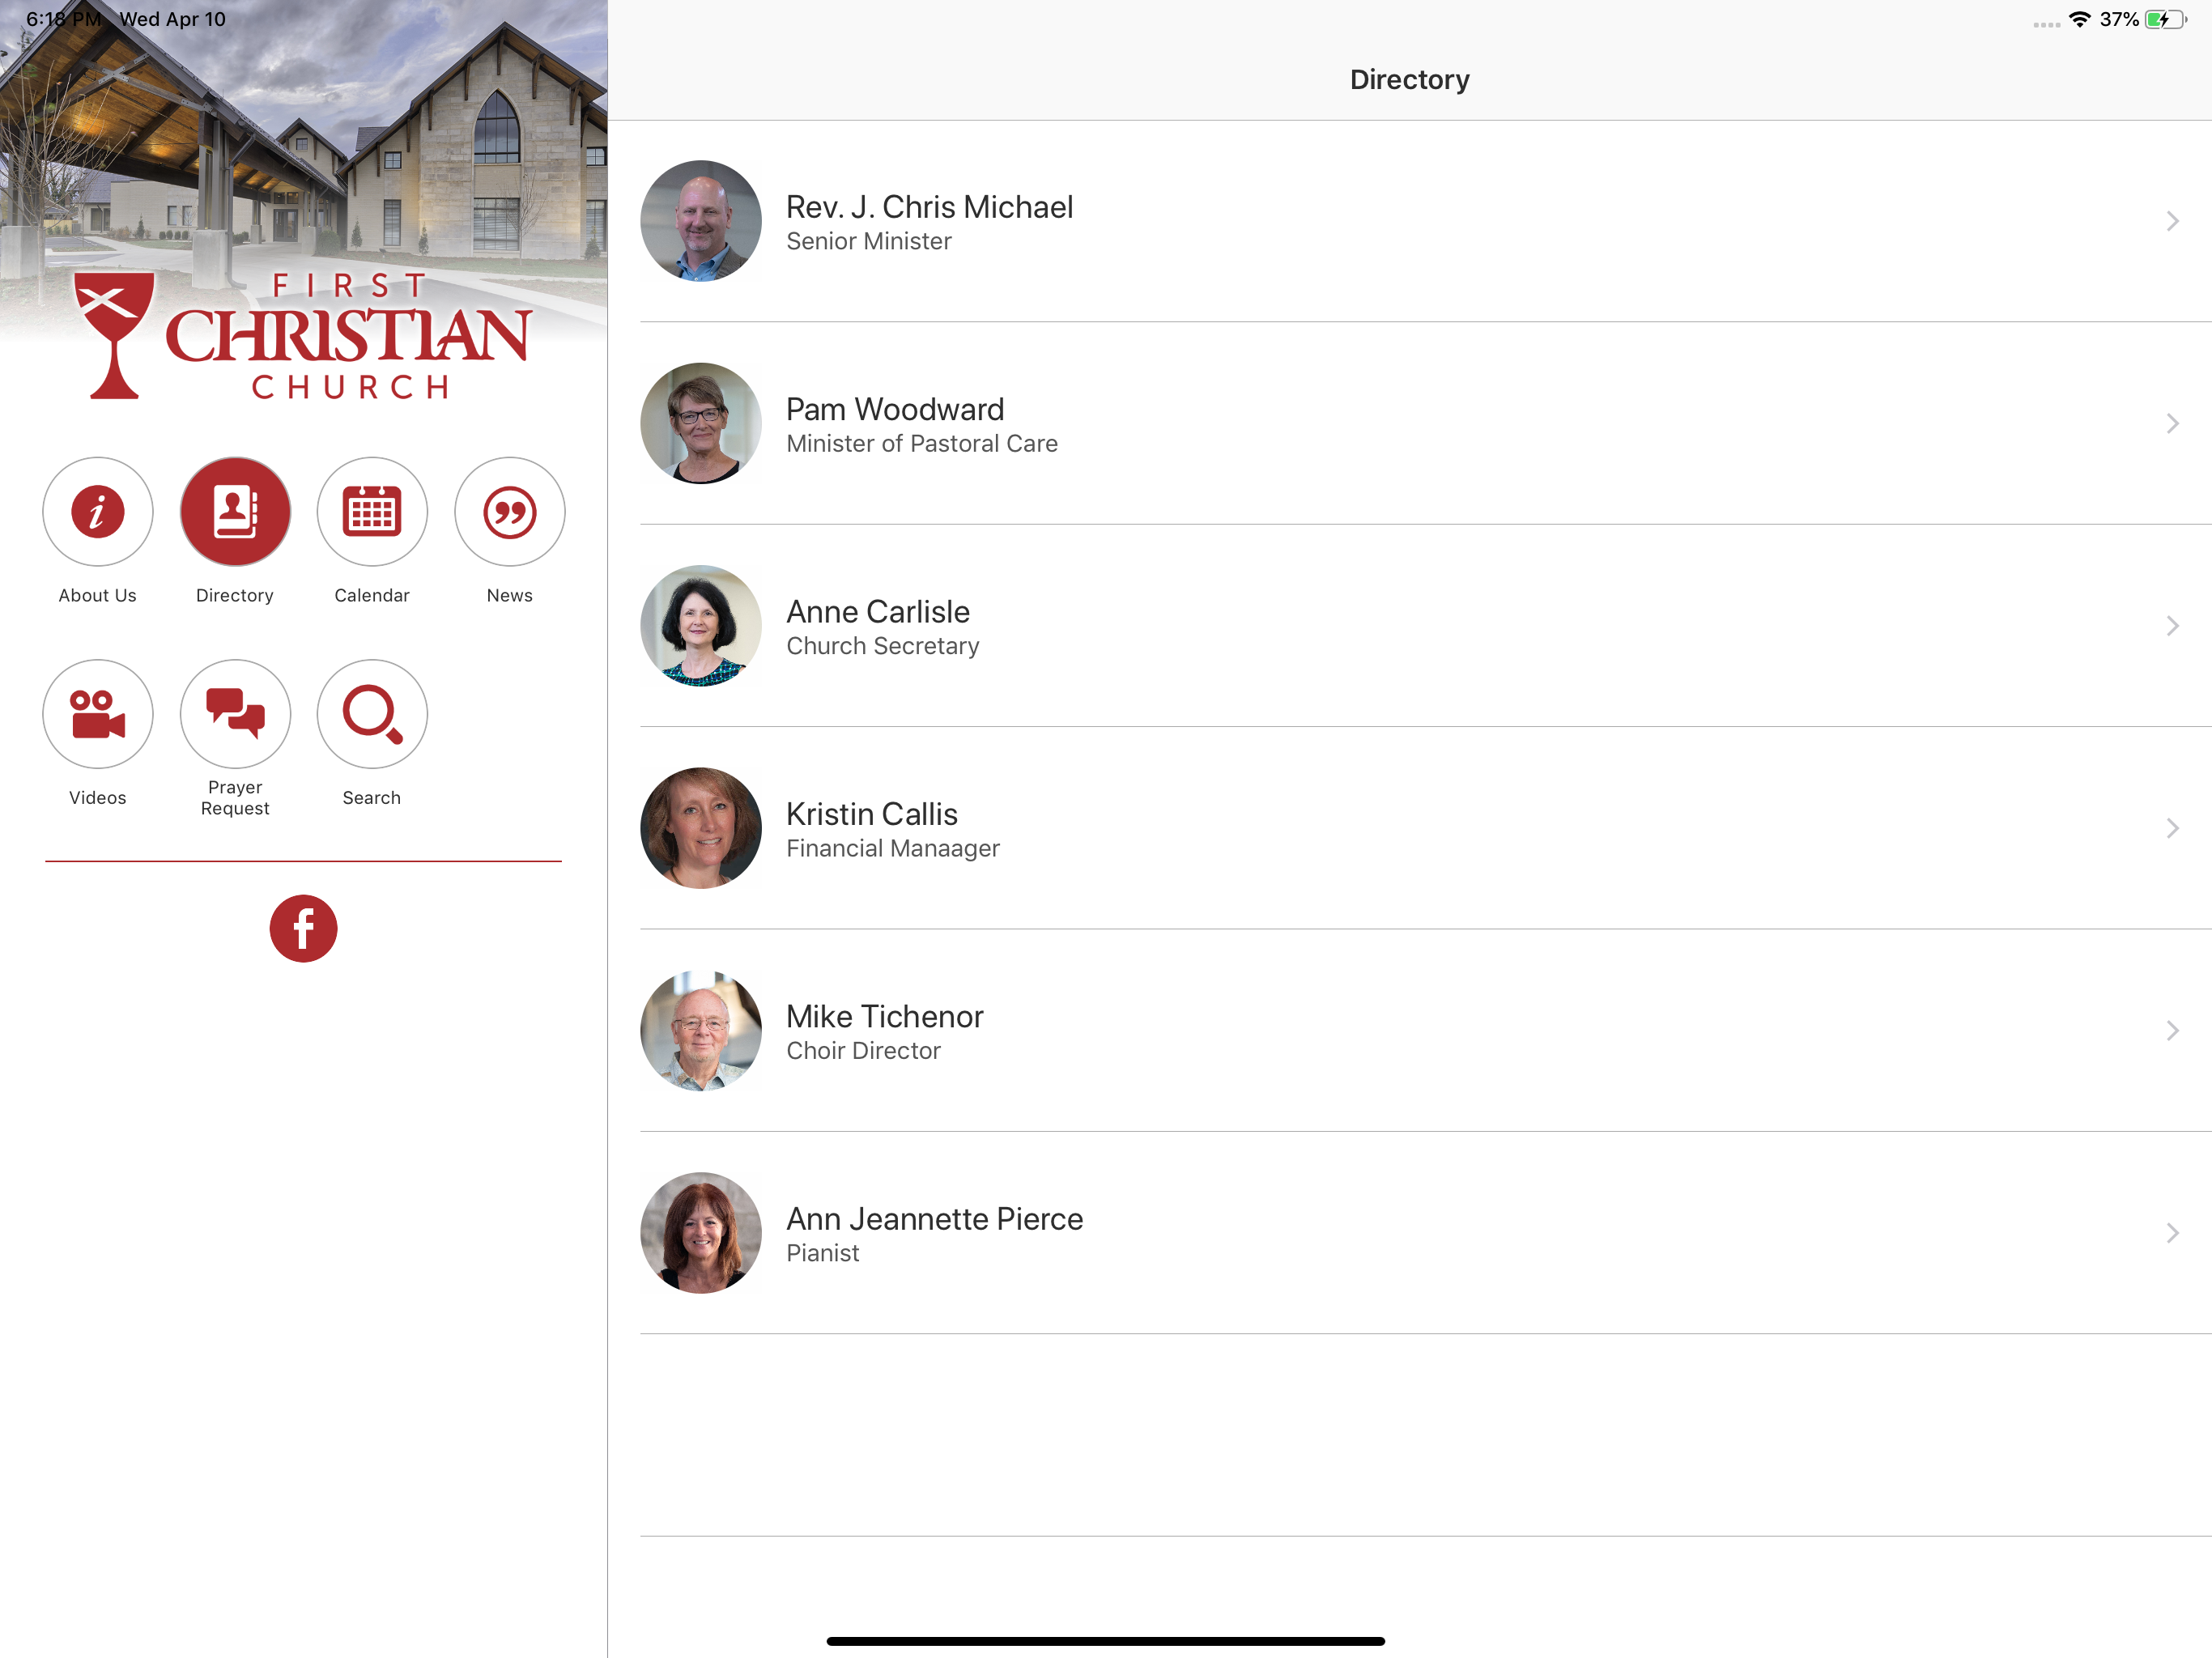Viewport: 2212px width, 1658px height.
Task: Select the Directory address book icon
Action: pos(235,512)
